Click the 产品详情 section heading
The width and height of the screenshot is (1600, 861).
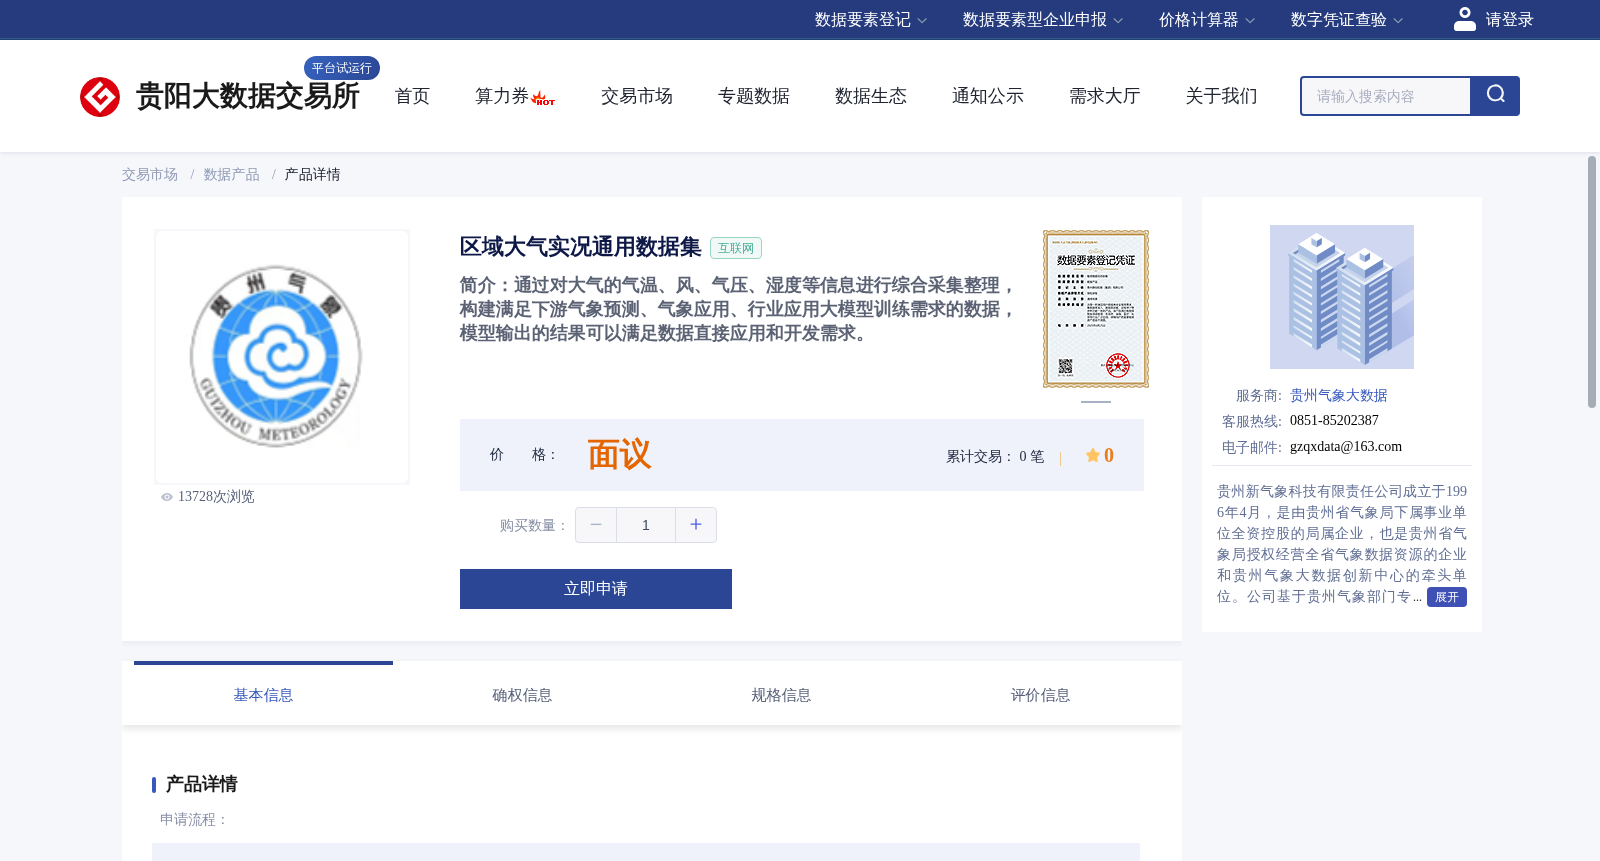[201, 784]
